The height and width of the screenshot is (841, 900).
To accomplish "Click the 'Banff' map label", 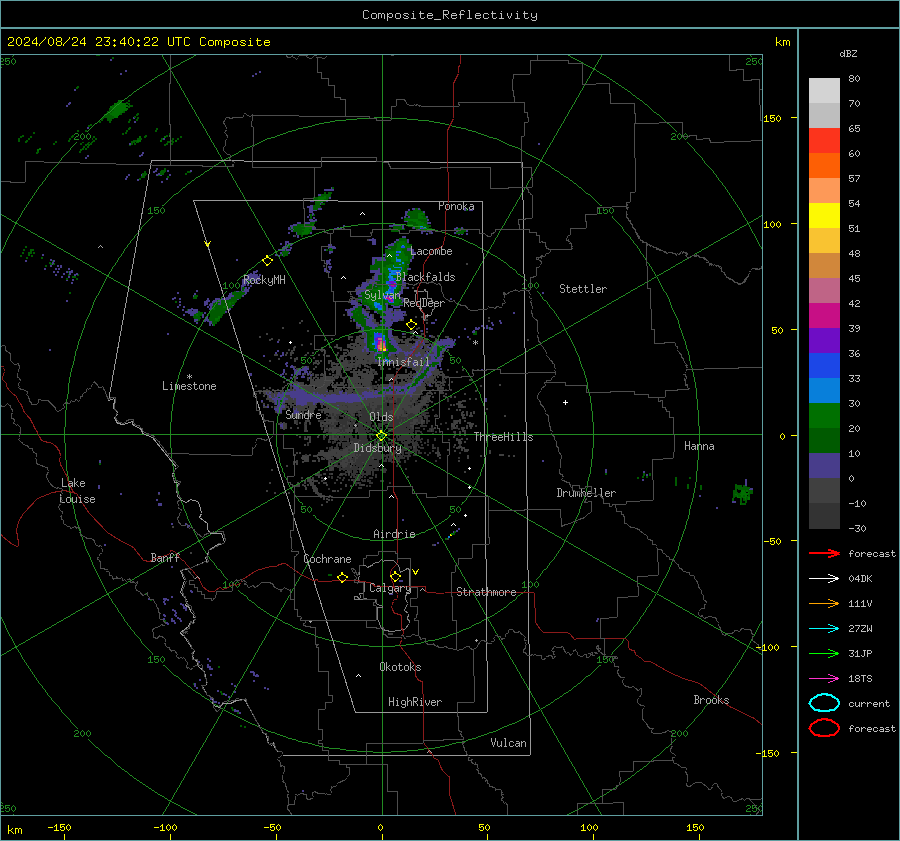I will pyautogui.click(x=165, y=558).
